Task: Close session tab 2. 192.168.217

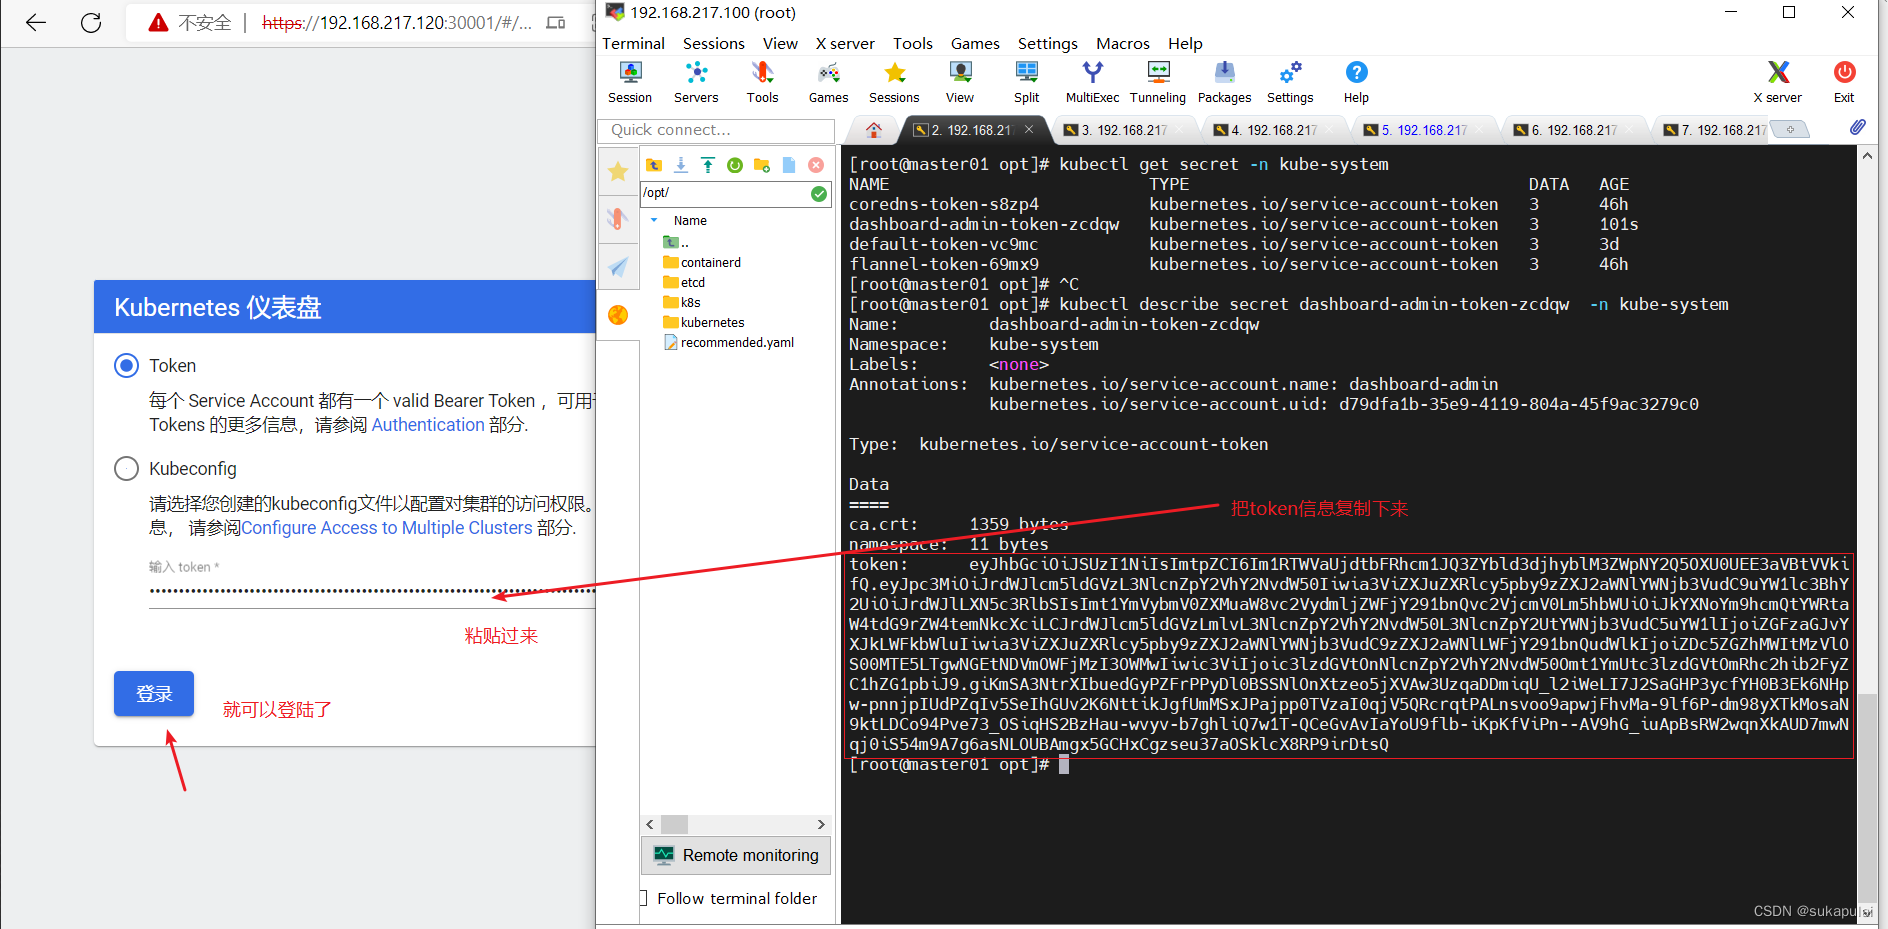Action: click(x=1029, y=130)
